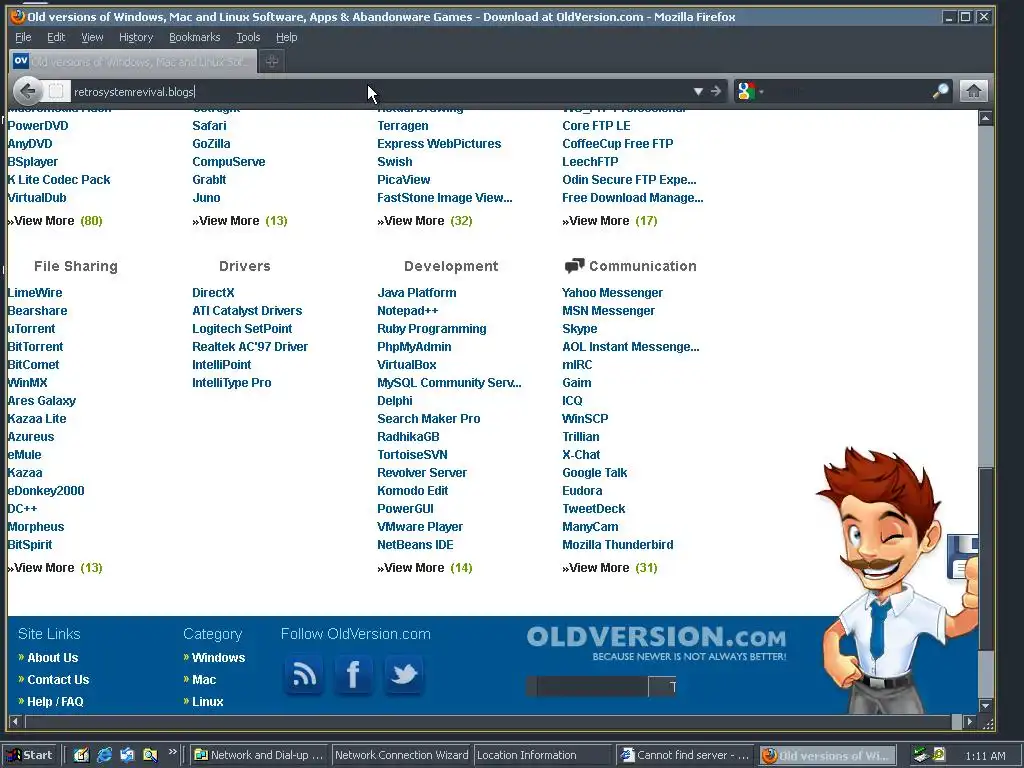Open a new tab with plus button
This screenshot has width=1024, height=768.
(272, 61)
